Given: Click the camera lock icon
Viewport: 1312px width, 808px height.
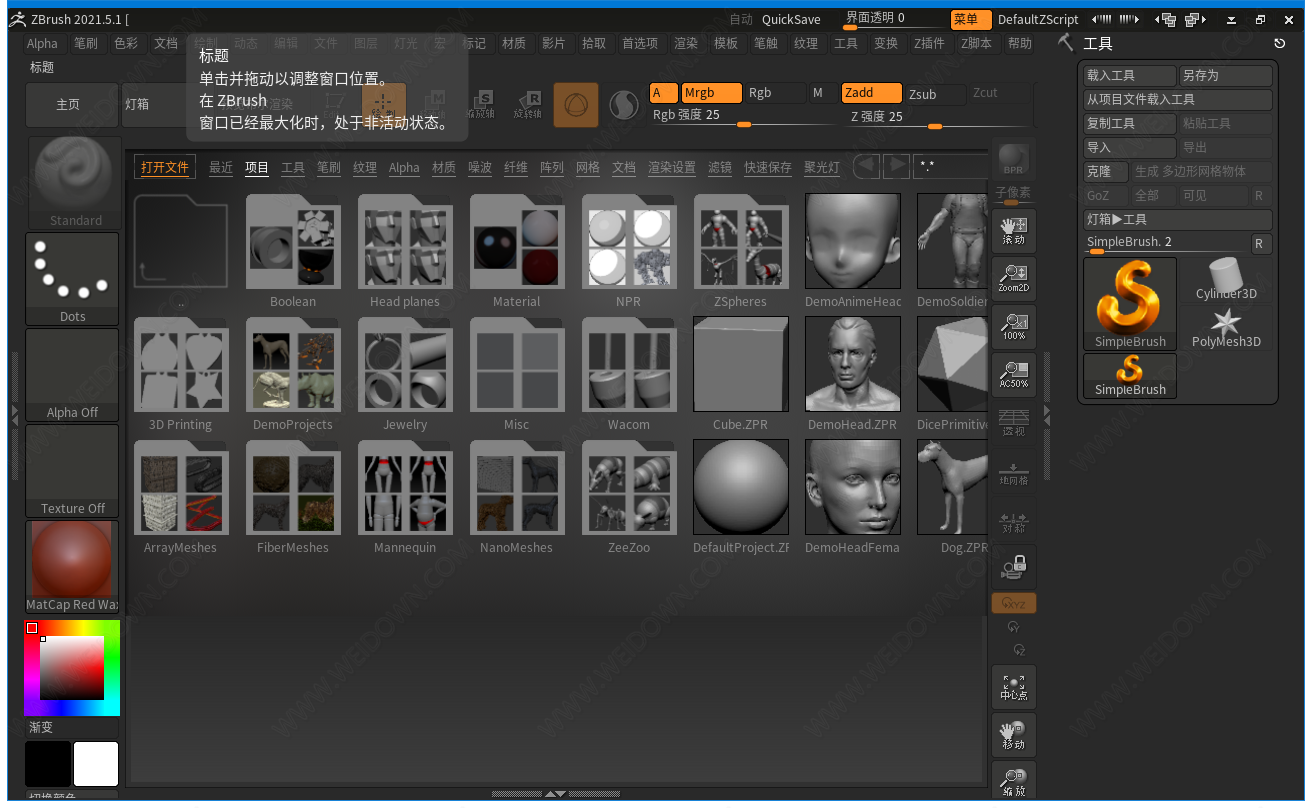Looking at the screenshot, I should click(1014, 567).
